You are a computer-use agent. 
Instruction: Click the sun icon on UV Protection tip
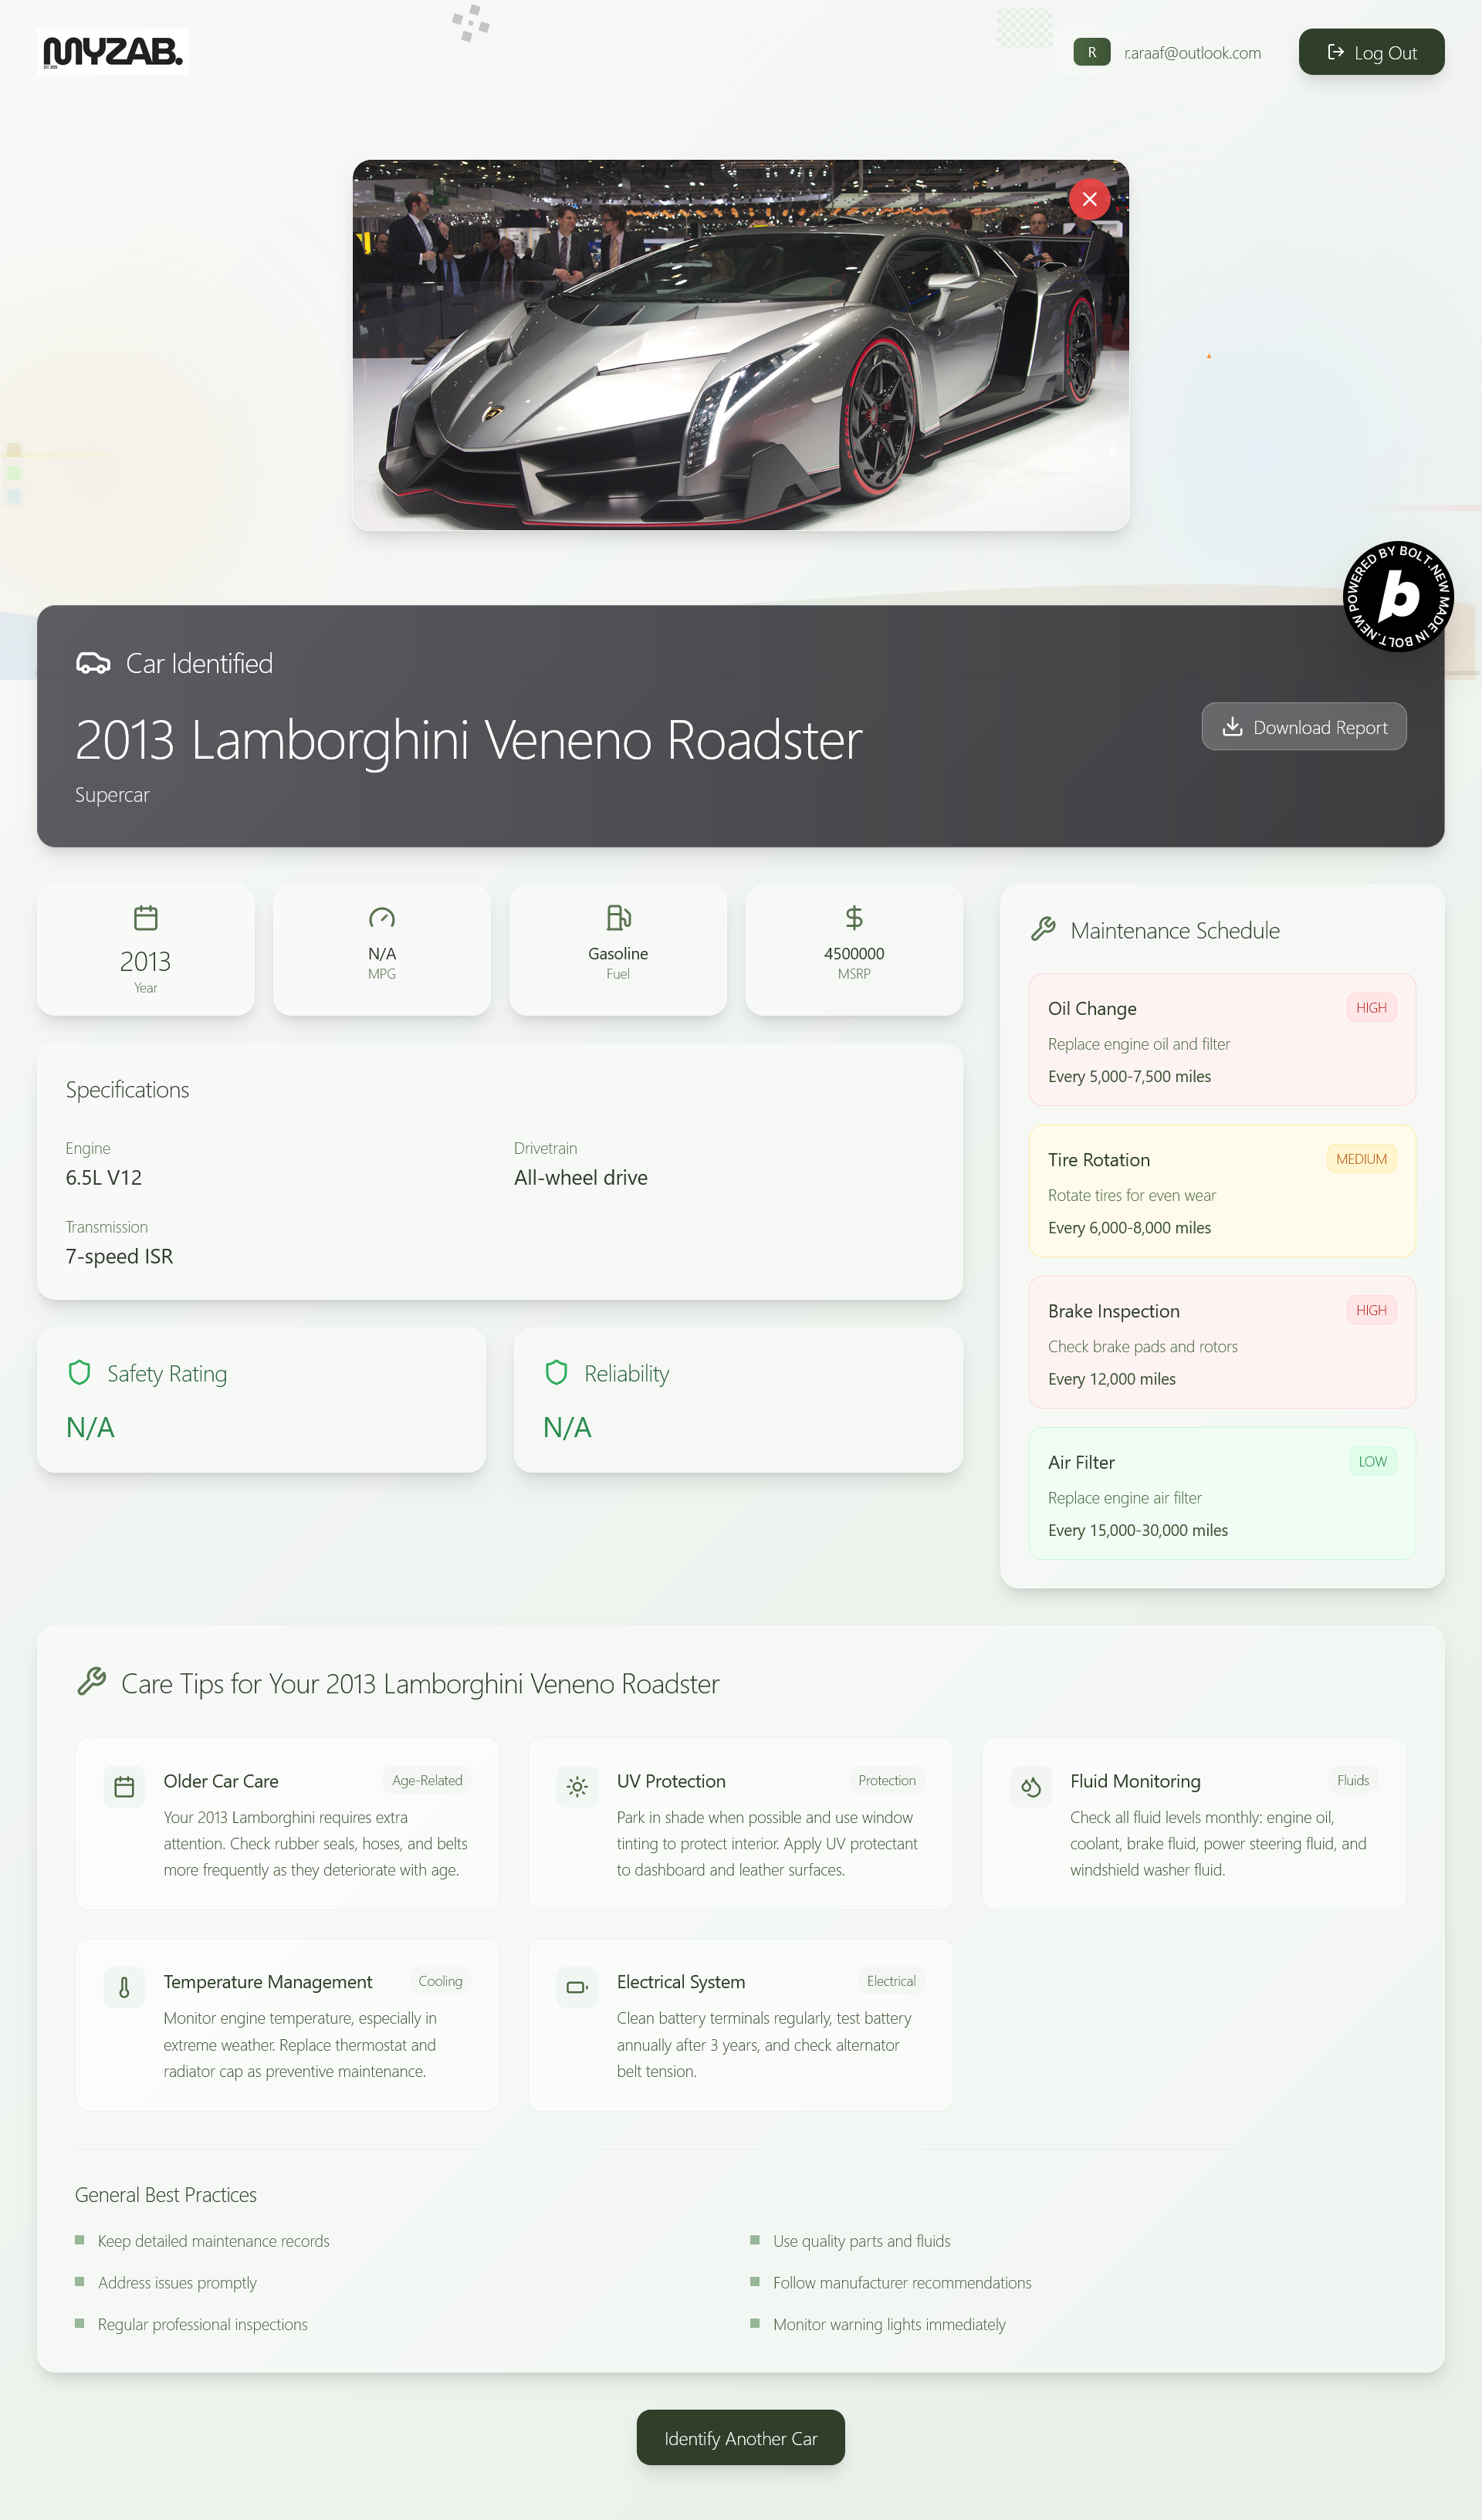[577, 1787]
